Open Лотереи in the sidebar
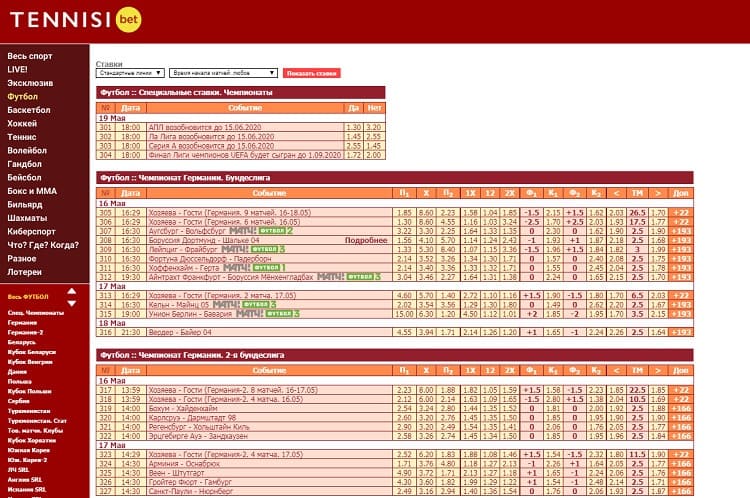This screenshot has width=750, height=498. (24, 272)
